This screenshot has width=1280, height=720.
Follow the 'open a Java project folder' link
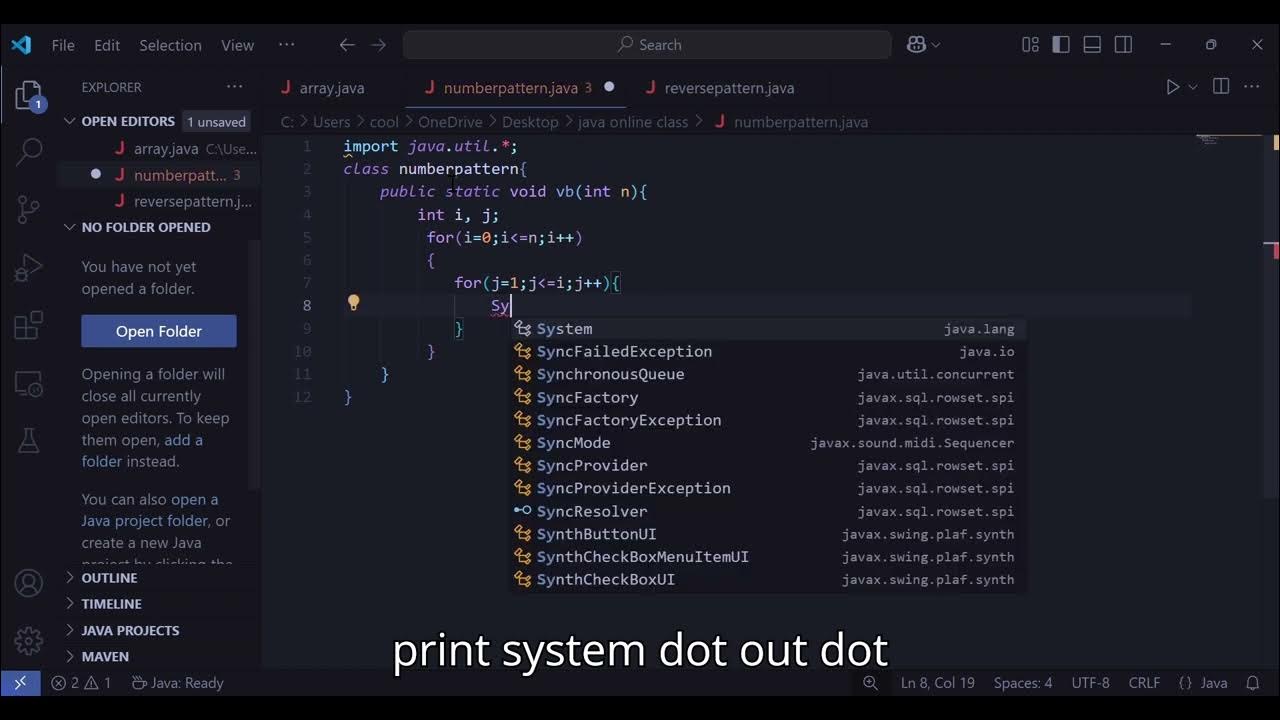148,510
